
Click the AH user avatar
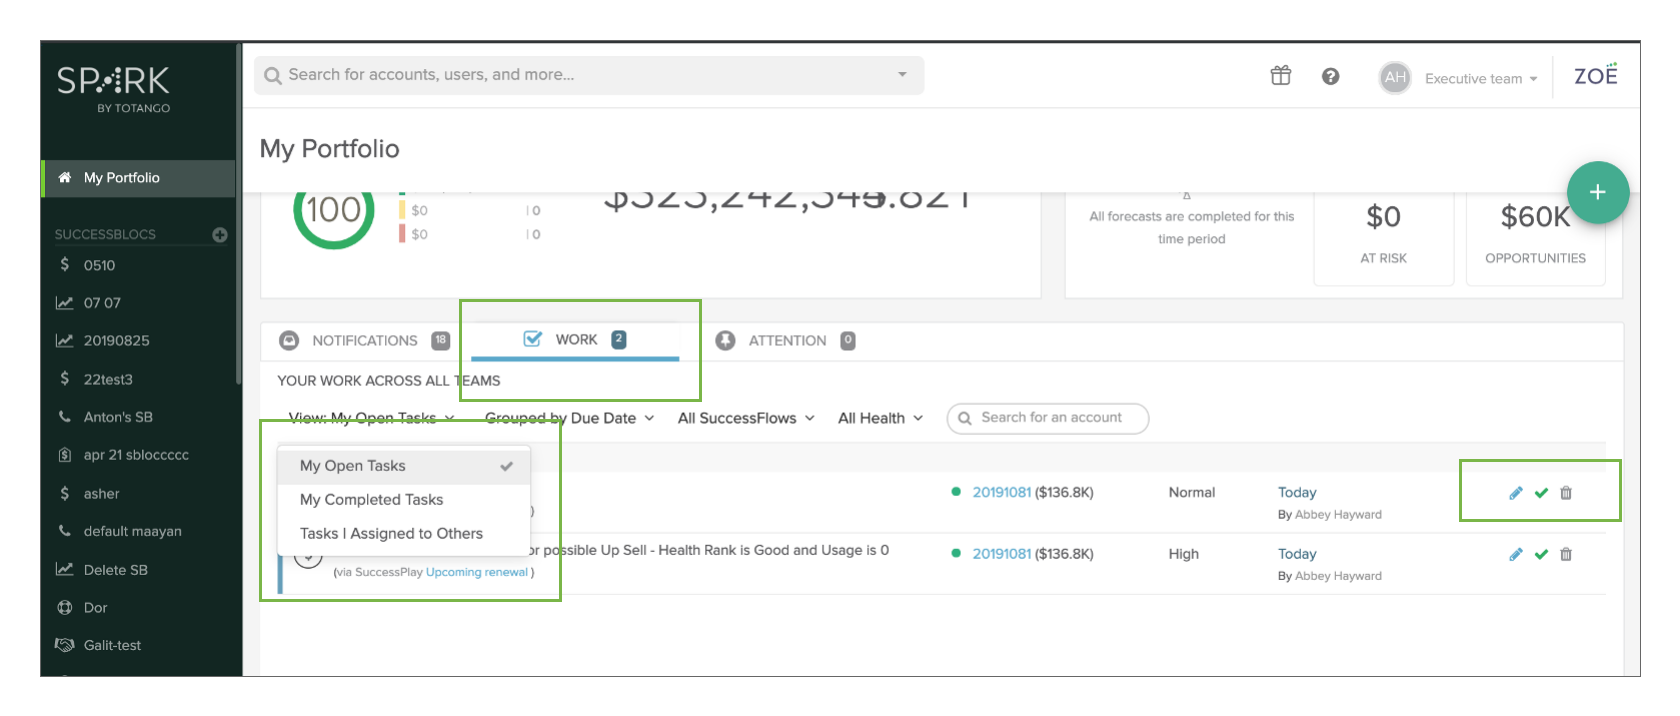coord(1395,77)
